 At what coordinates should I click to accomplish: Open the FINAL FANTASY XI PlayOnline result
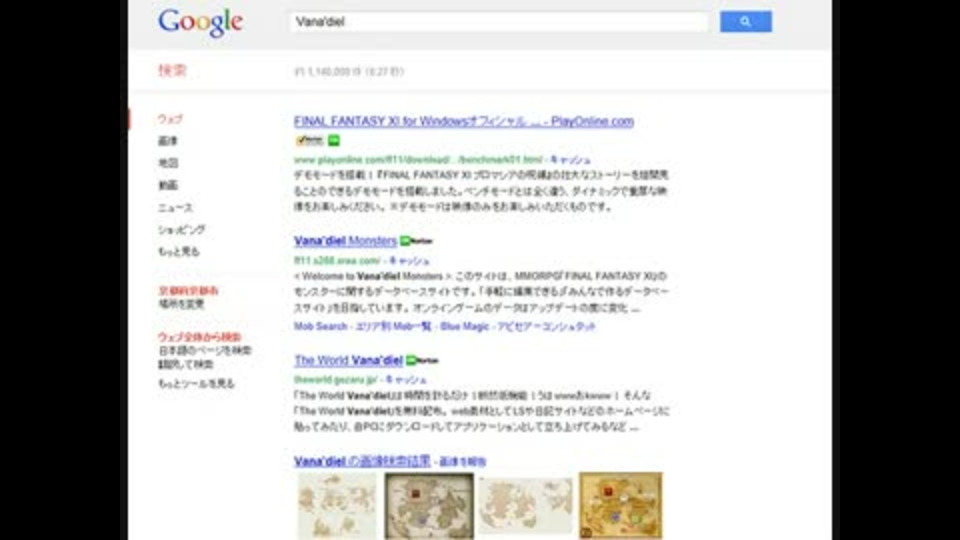click(463, 121)
